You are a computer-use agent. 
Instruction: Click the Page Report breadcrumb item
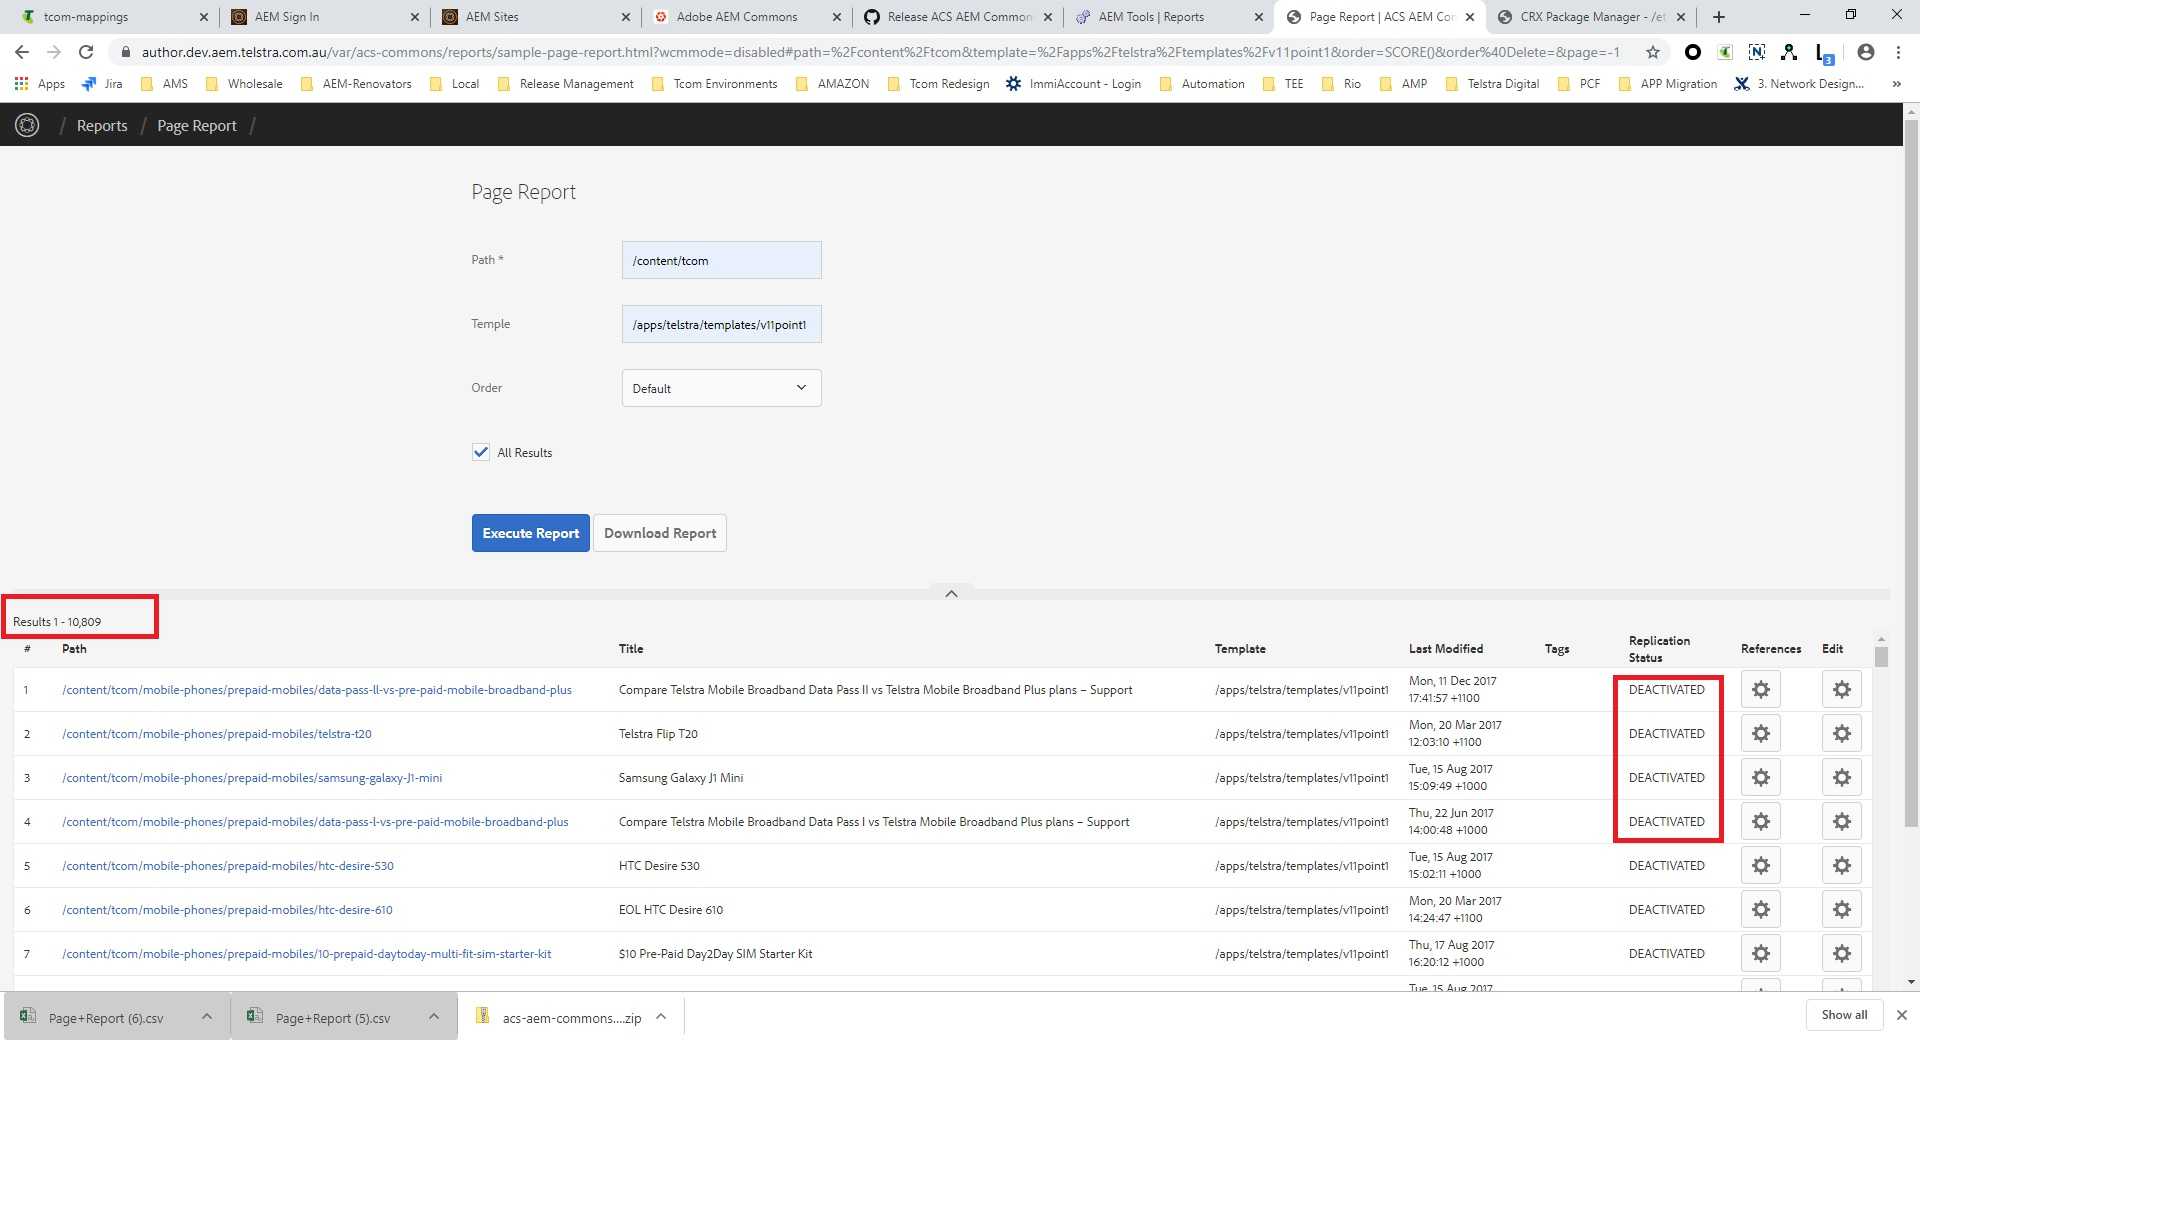[x=195, y=125]
